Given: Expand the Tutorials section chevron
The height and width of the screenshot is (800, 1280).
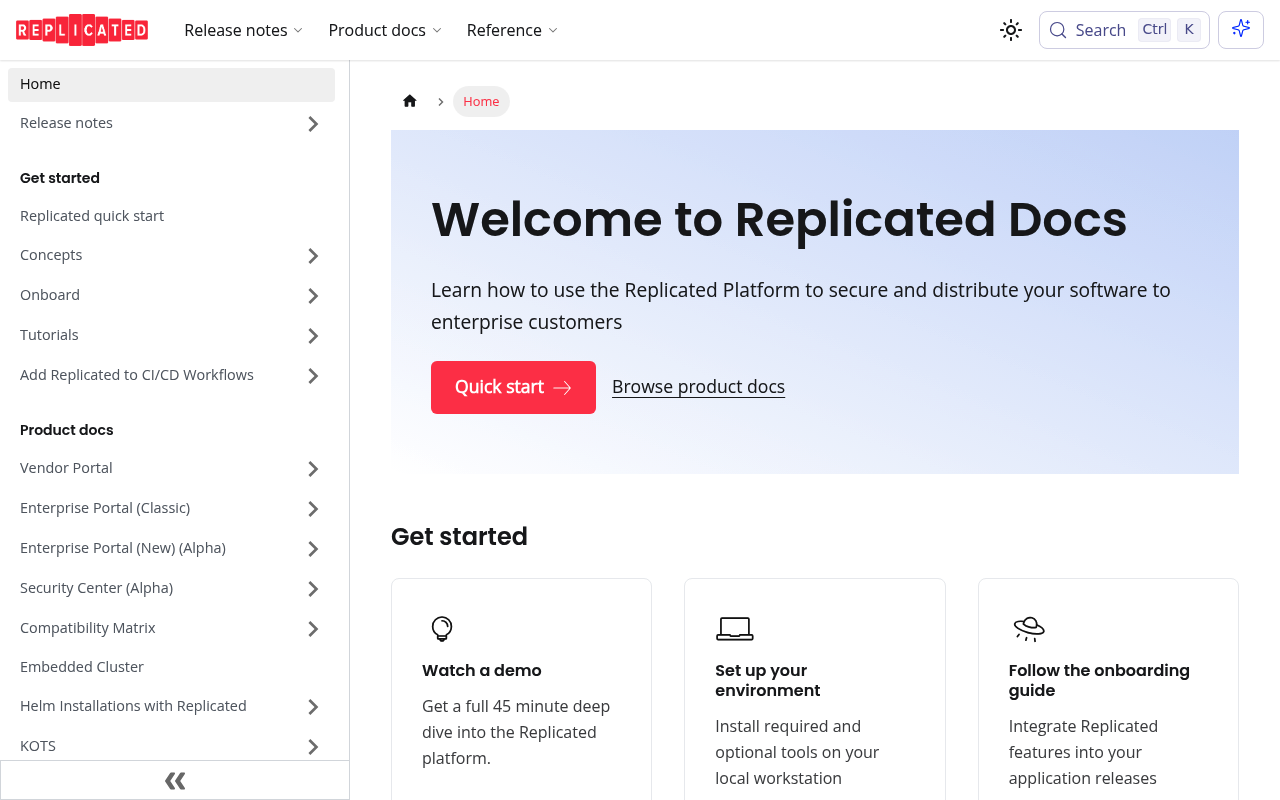Looking at the screenshot, I should coord(313,336).
